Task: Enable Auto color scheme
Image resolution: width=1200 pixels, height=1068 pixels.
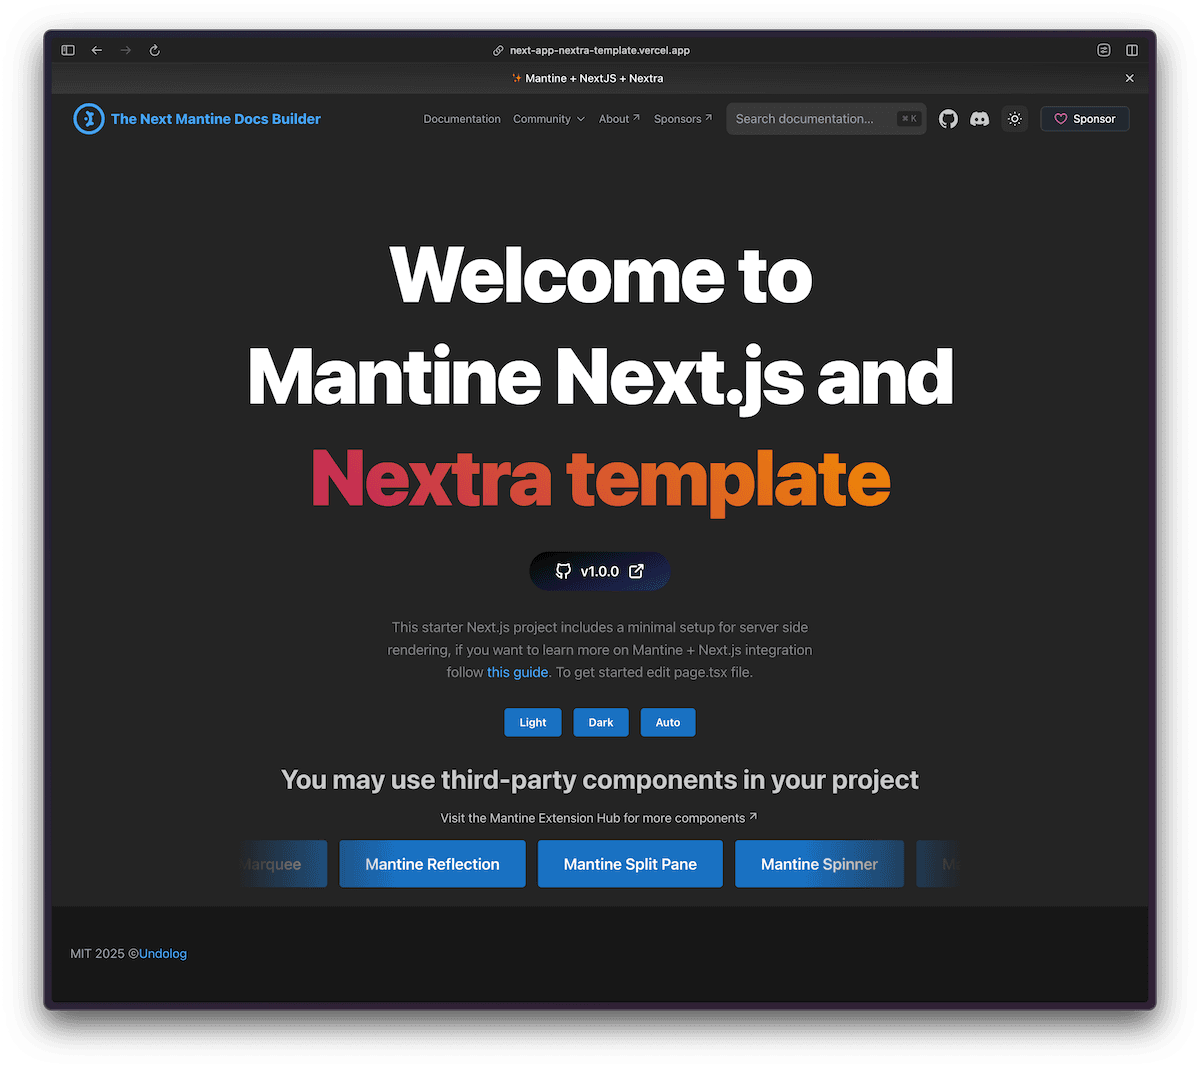Action: (667, 722)
